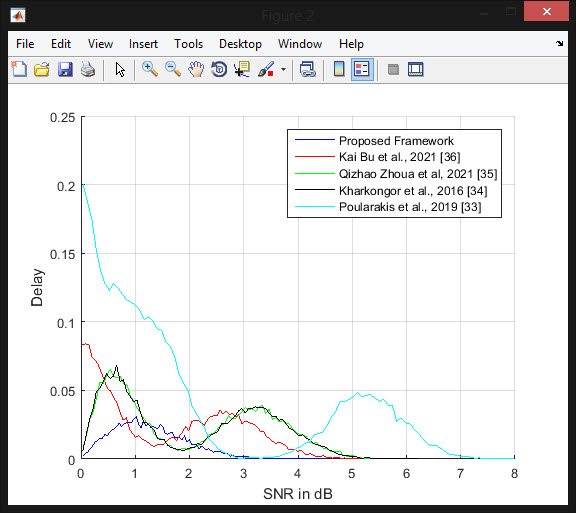Open the Insert menu
Screen dimensions: 576x513
(143, 44)
